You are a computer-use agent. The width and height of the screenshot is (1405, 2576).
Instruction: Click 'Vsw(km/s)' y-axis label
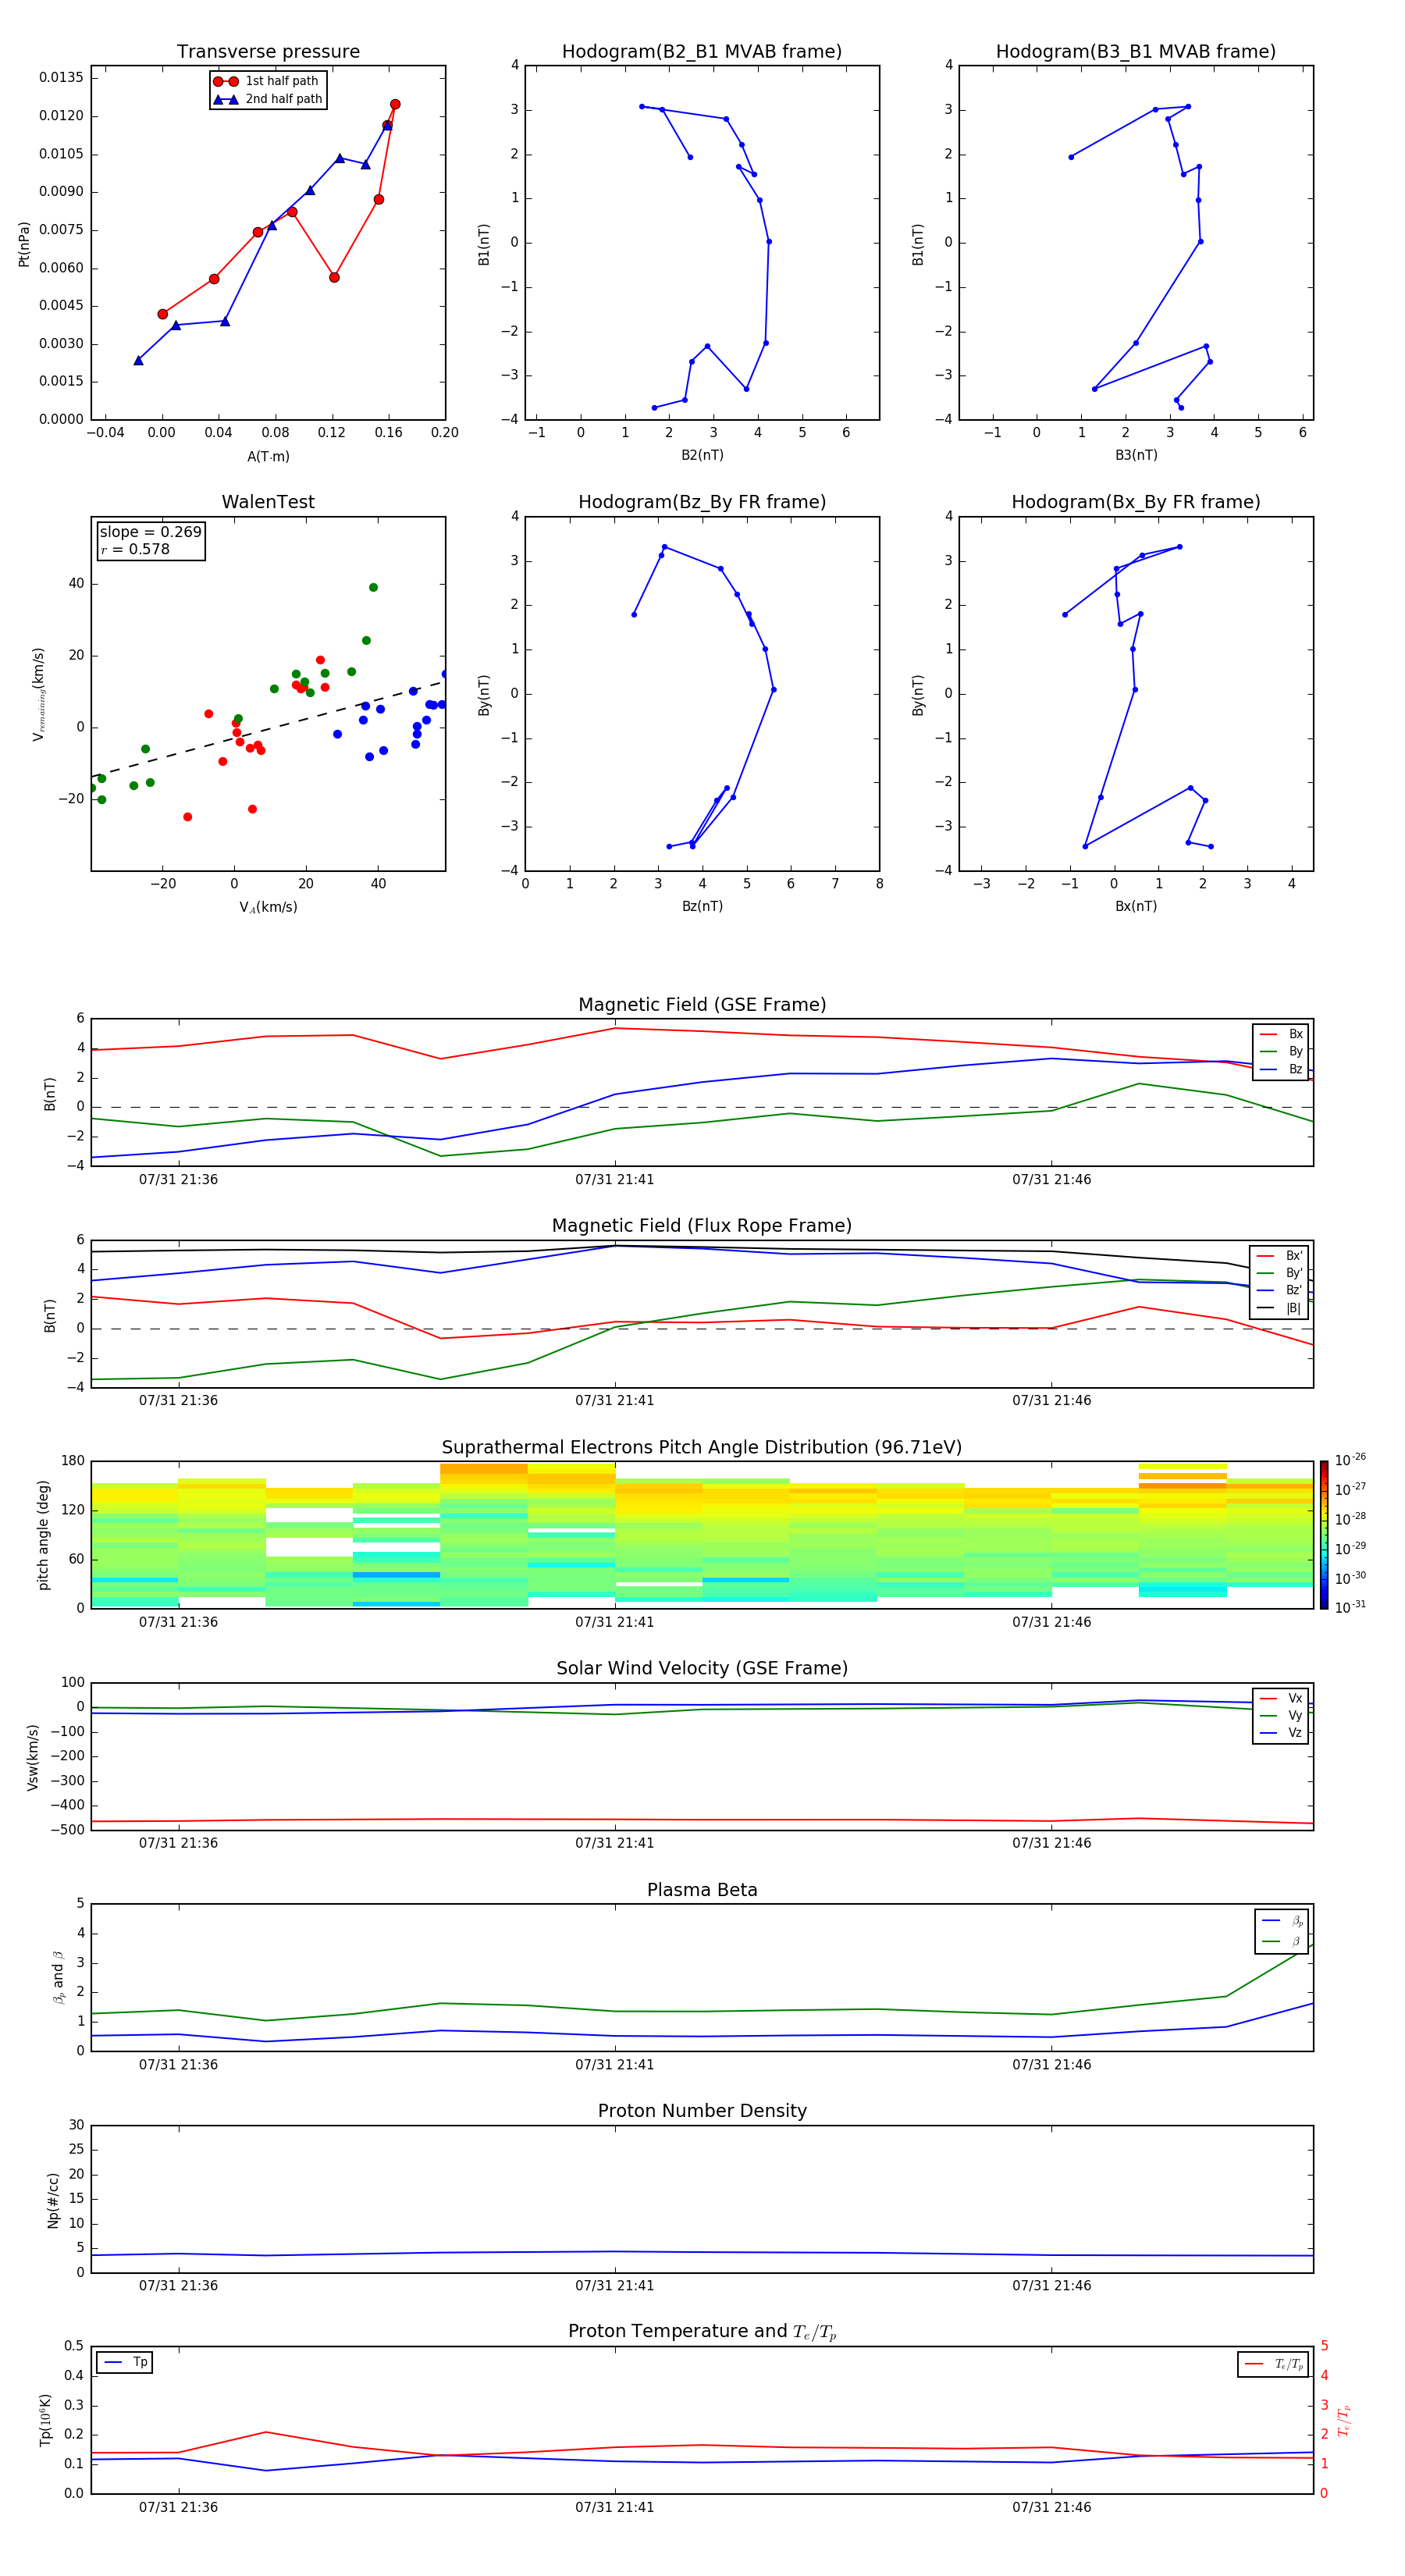(x=32, y=1757)
